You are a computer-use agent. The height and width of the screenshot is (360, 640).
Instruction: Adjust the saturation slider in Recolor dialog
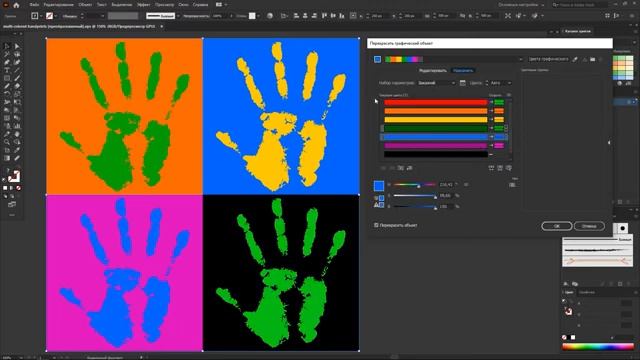[x=415, y=196]
